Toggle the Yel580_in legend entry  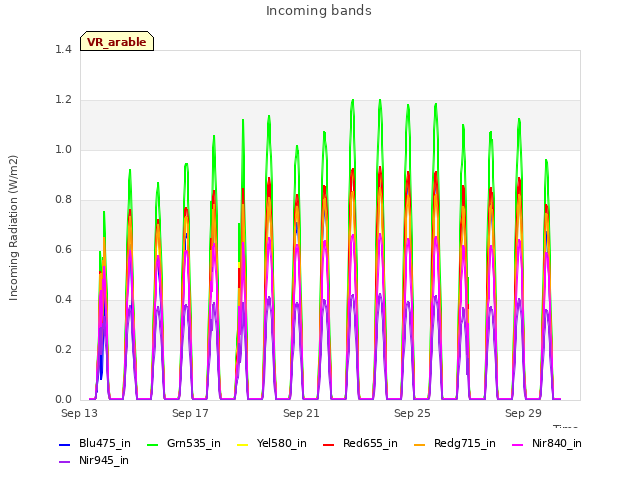272,444
